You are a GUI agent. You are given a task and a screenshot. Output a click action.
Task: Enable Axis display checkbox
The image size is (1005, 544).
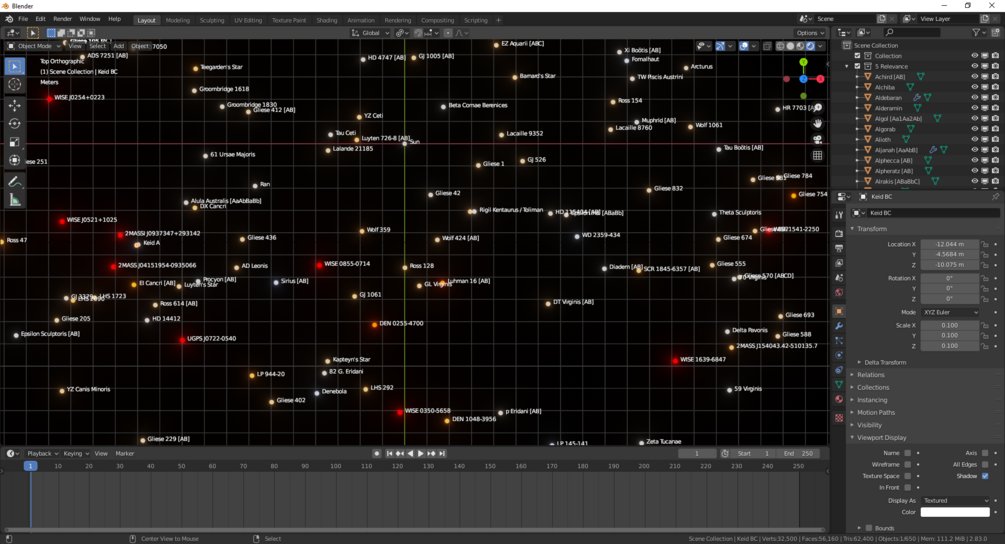pos(985,453)
